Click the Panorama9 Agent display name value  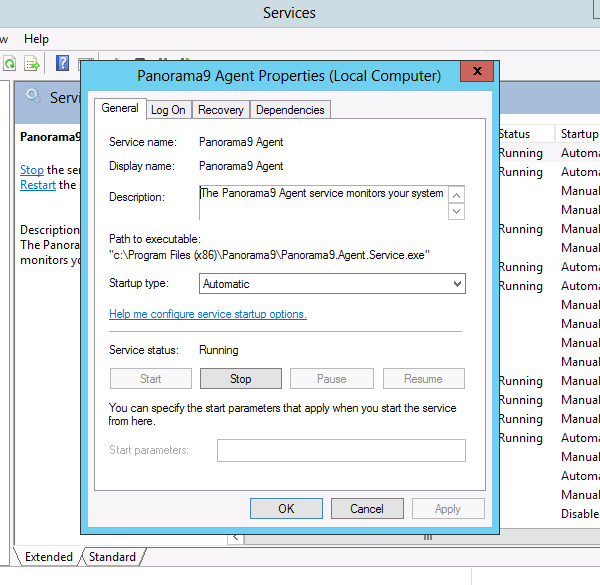[241, 166]
